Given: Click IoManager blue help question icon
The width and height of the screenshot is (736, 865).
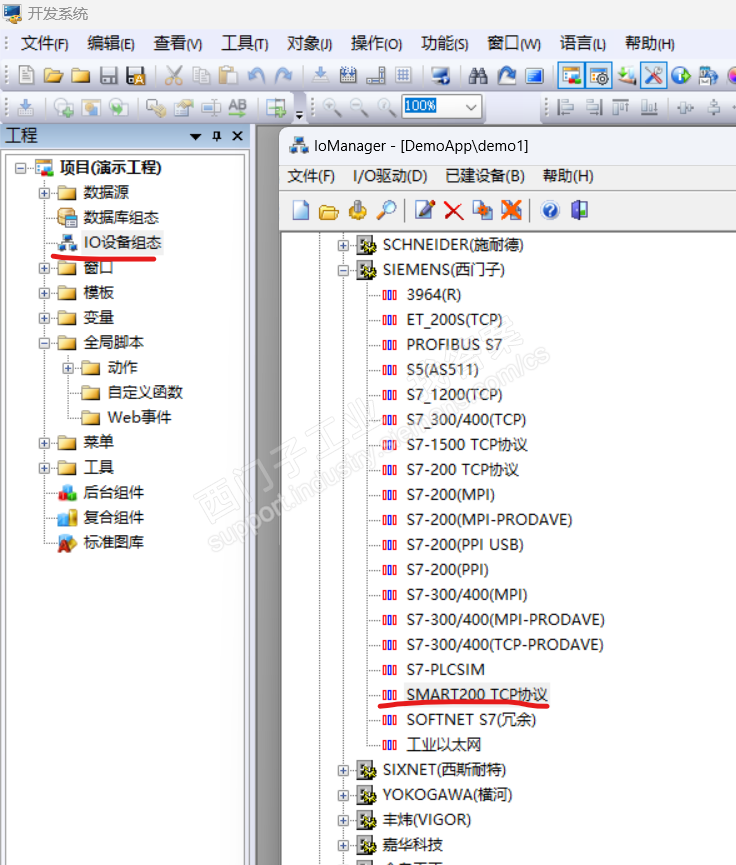Looking at the screenshot, I should (x=550, y=210).
